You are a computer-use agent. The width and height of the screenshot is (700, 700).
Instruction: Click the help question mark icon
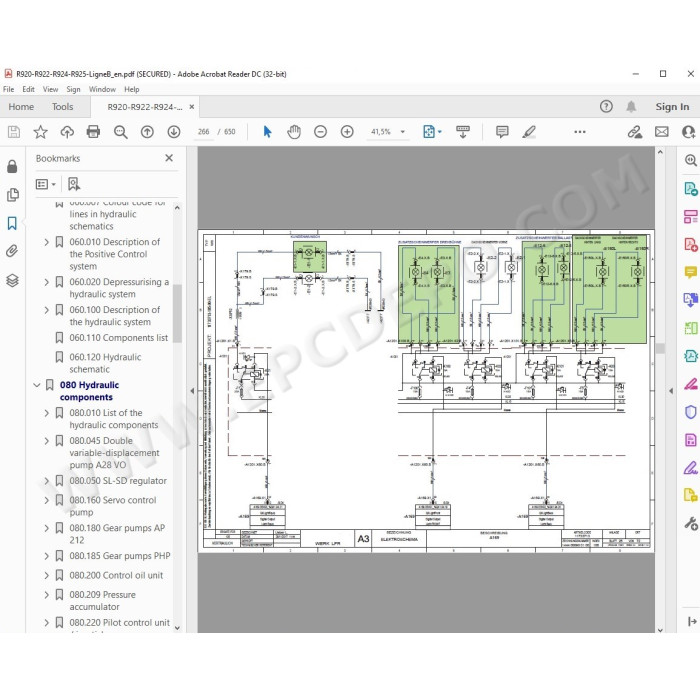[606, 106]
